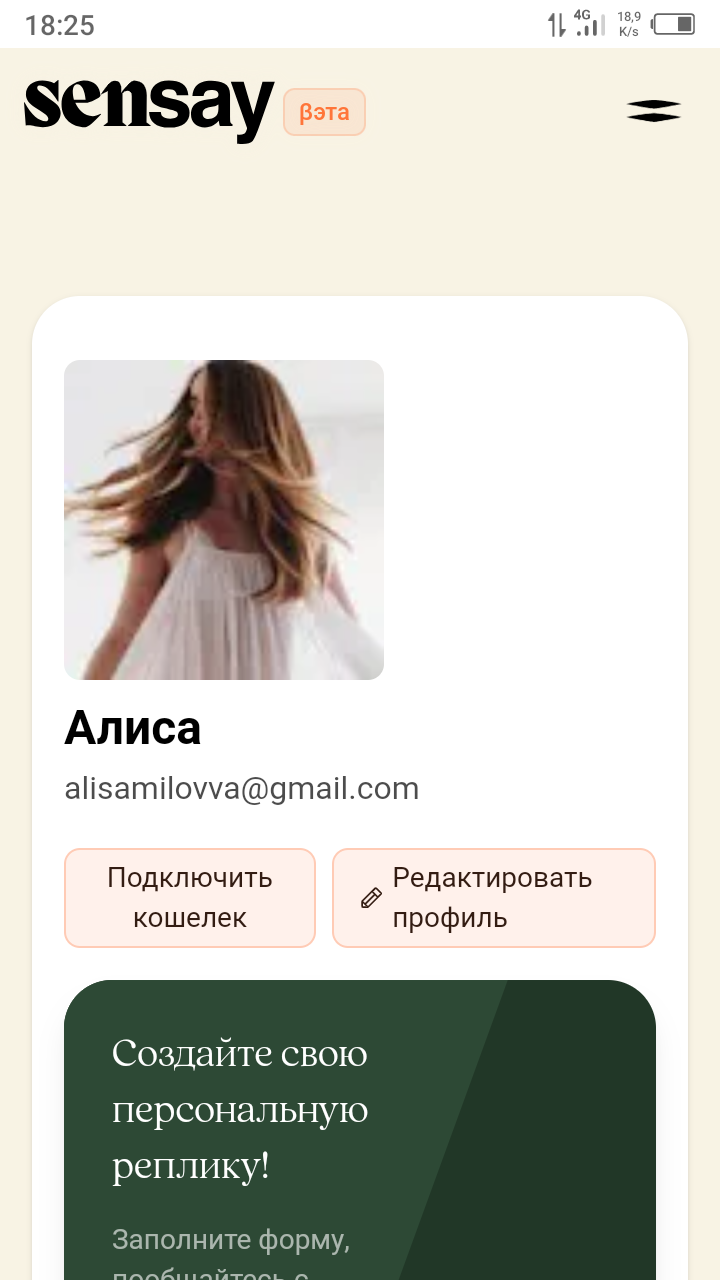The image size is (720, 1280).
Task: Click the pencil icon on edit button
Action: (371, 898)
